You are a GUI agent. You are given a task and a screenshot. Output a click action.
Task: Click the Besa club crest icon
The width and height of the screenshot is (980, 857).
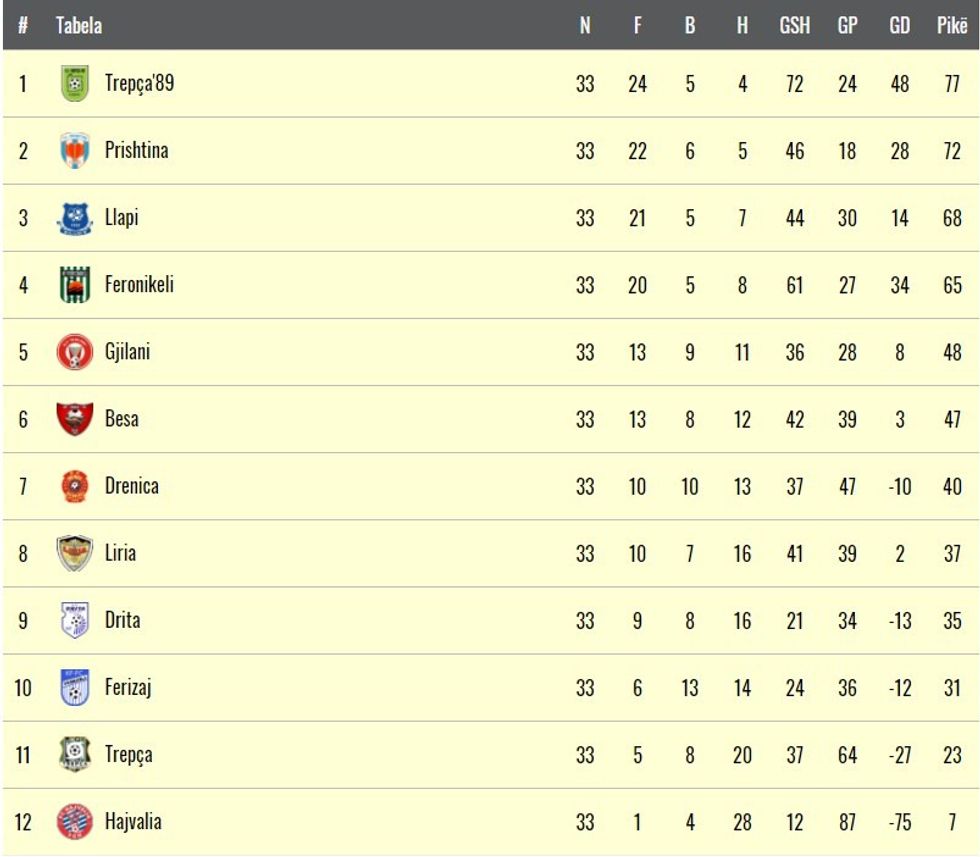74,419
